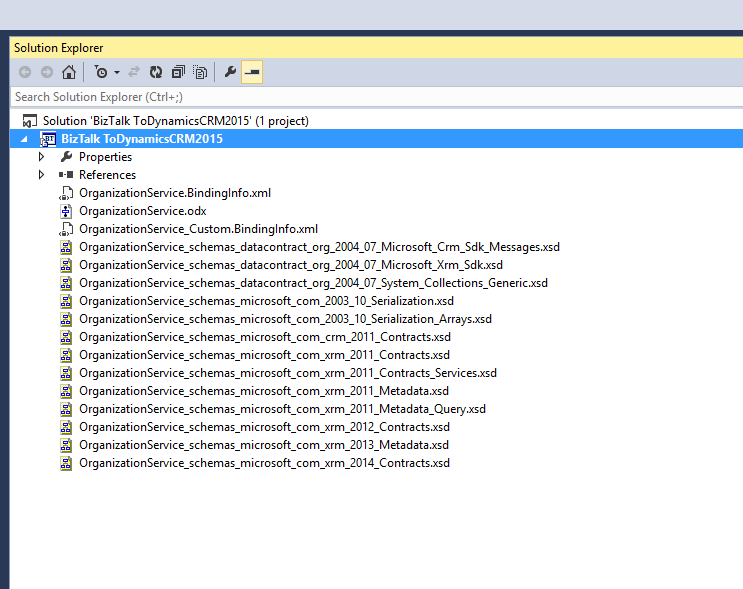Screen dimensions: 743x589
Task: Click schema icon for crm_2011_Contracts.xsd
Action: (x=66, y=337)
